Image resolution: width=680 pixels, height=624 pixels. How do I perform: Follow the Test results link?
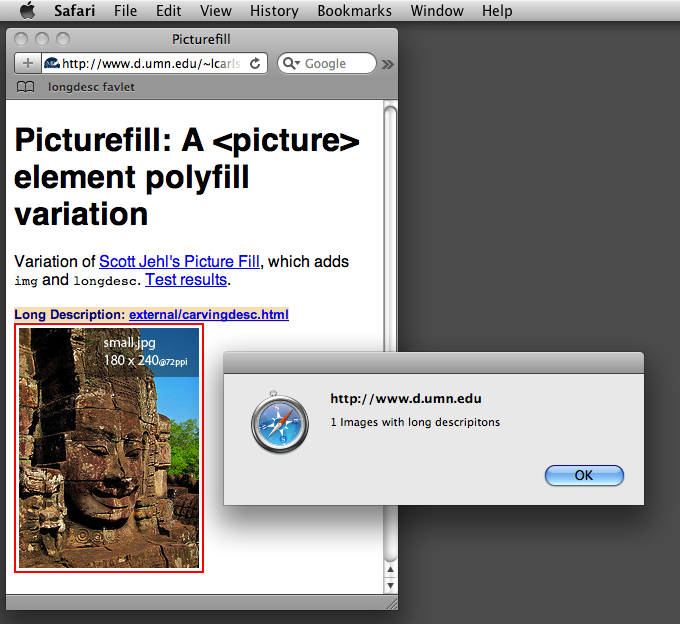point(186,280)
